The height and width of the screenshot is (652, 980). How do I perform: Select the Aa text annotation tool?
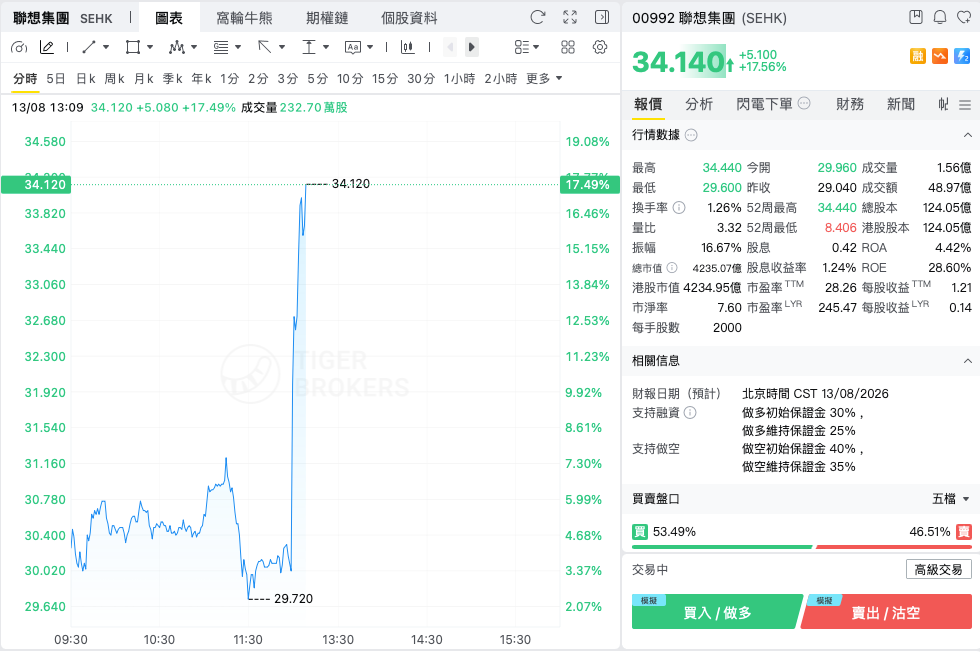[x=352, y=47]
